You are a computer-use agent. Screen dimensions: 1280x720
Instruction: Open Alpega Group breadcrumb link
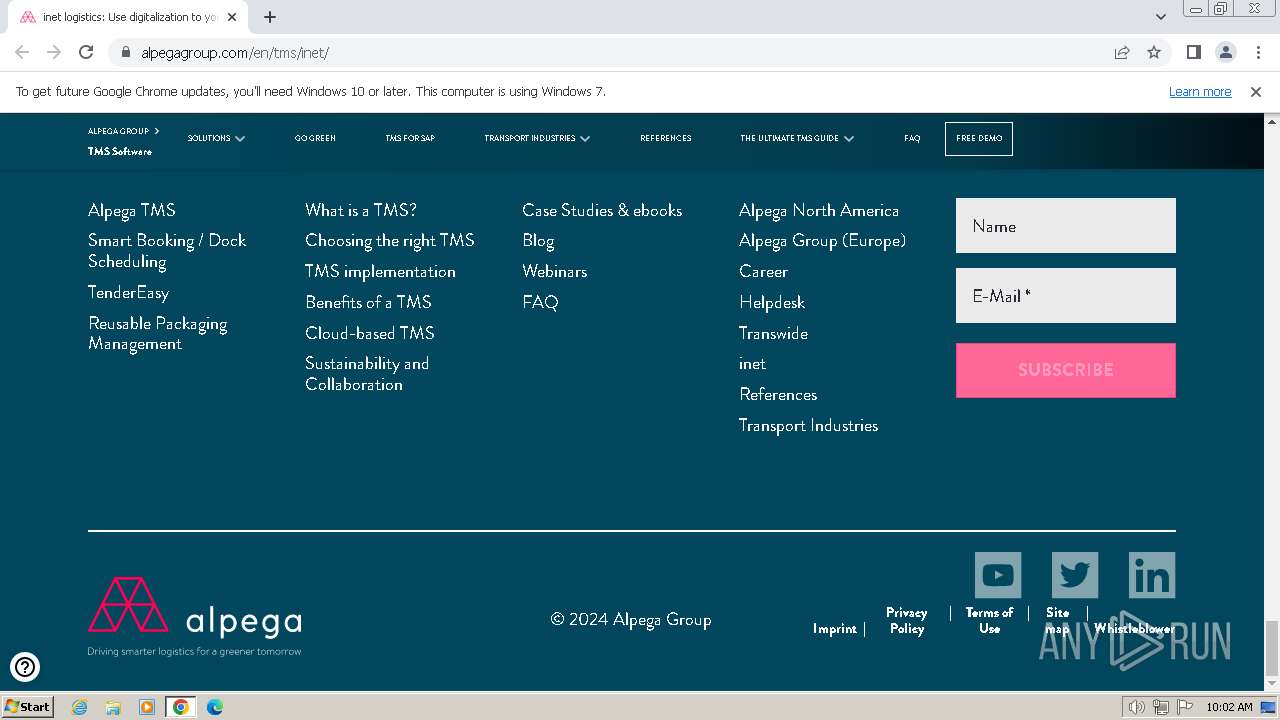pyautogui.click(x=118, y=131)
